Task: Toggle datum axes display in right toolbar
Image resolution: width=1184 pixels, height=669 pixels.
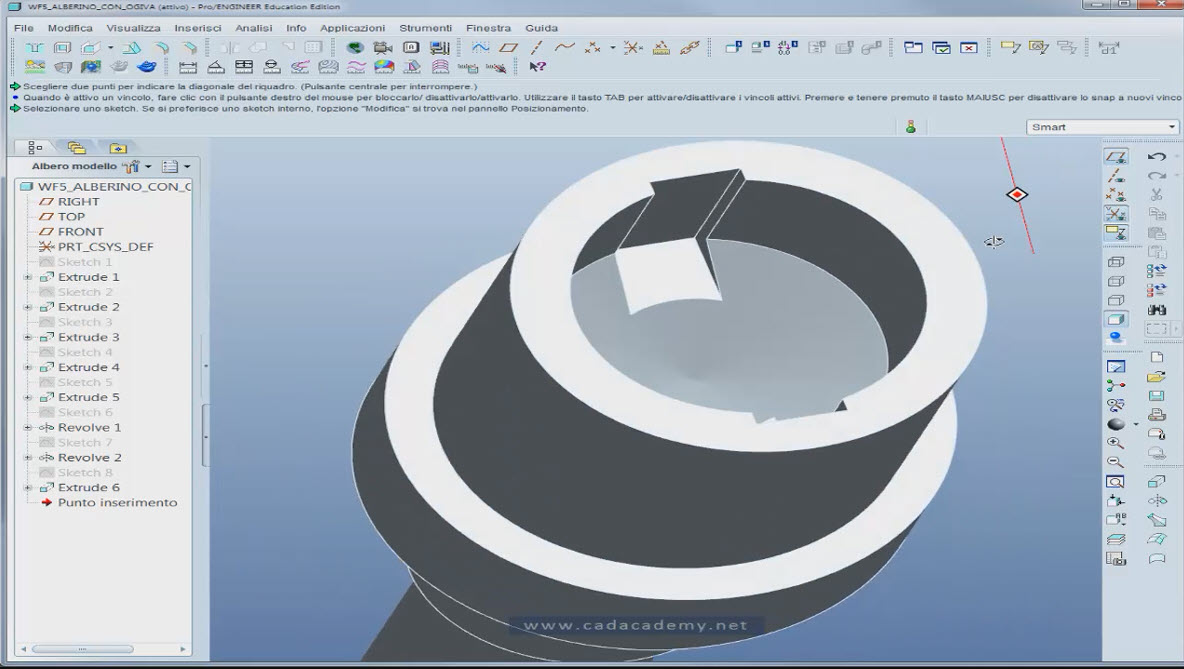Action: [1115, 176]
